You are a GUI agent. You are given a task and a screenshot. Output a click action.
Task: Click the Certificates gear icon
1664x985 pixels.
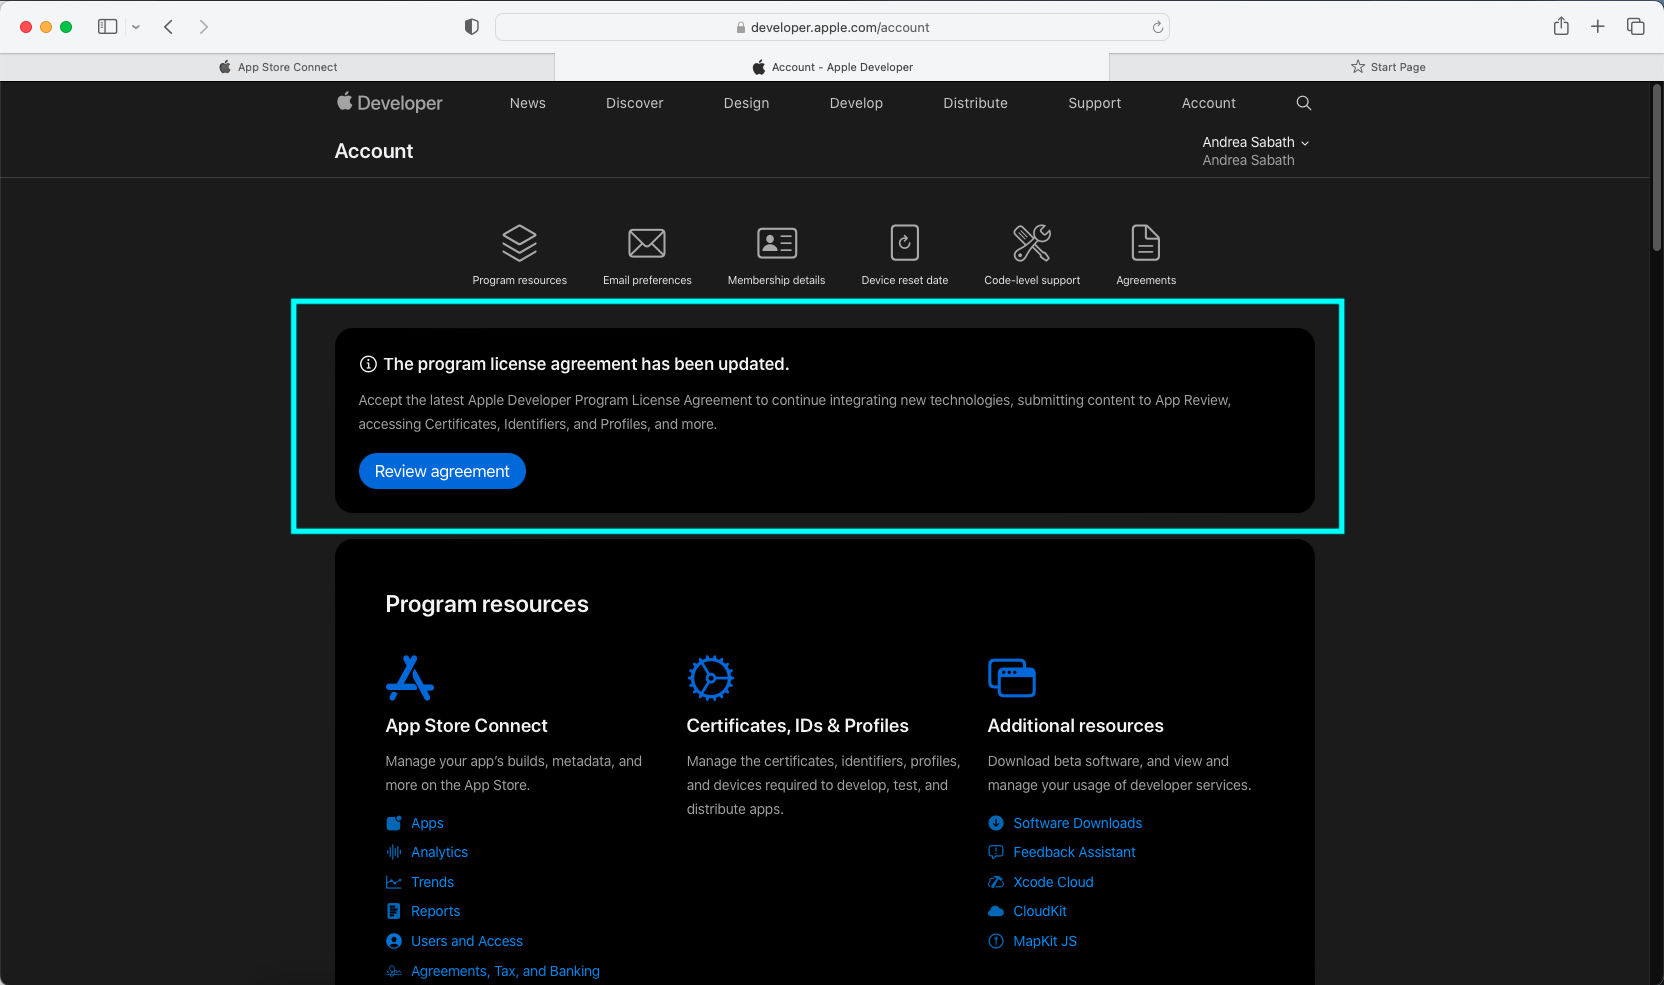(x=711, y=678)
